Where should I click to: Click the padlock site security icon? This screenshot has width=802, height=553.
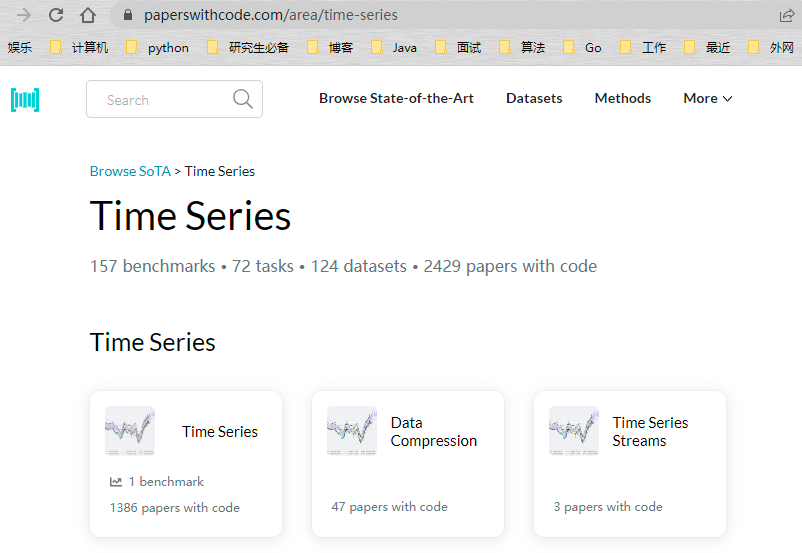(127, 15)
